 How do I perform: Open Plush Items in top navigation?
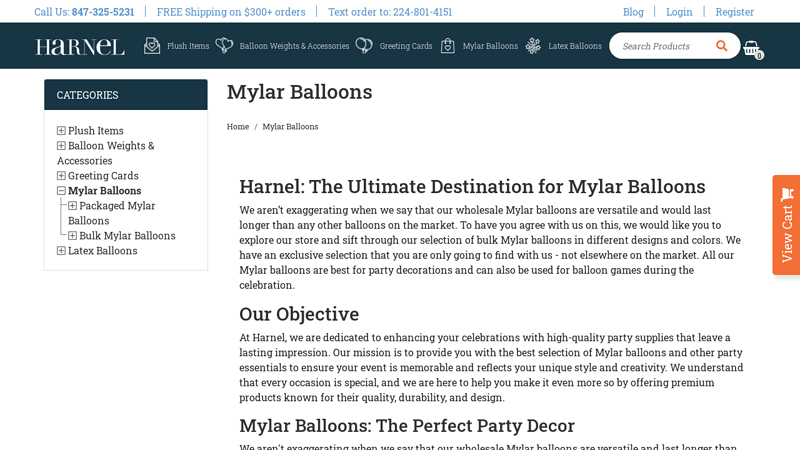188,46
